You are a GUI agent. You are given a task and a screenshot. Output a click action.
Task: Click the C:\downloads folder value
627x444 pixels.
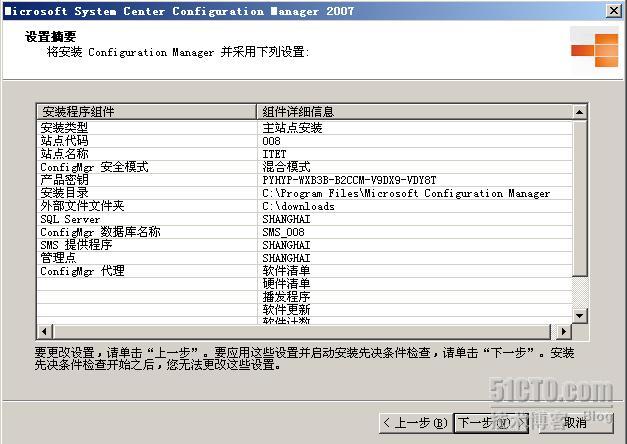pos(298,206)
